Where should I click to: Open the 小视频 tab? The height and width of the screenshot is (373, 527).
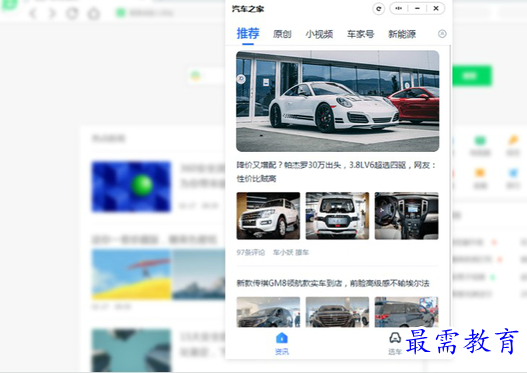[319, 34]
